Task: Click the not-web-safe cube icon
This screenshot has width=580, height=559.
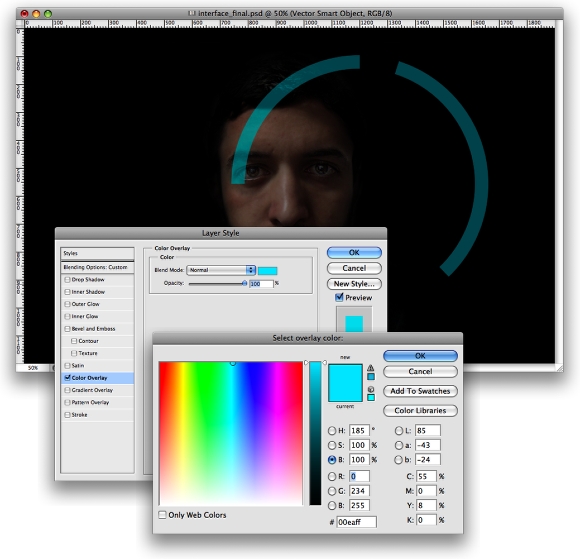Action: [371, 390]
